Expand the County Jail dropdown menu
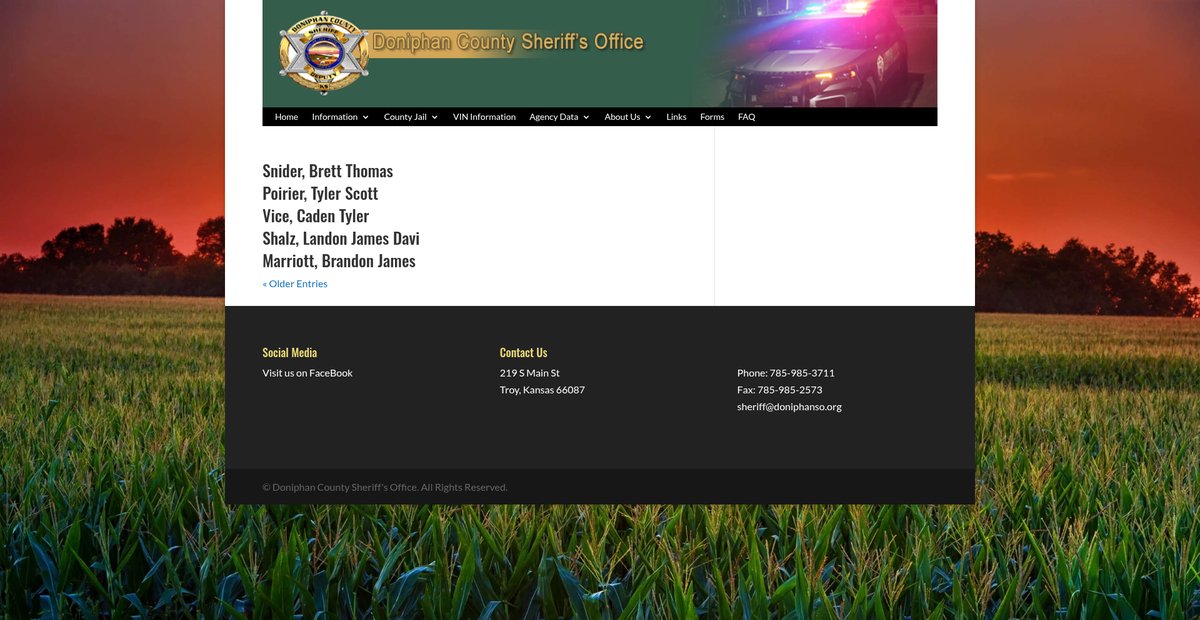 (x=410, y=117)
